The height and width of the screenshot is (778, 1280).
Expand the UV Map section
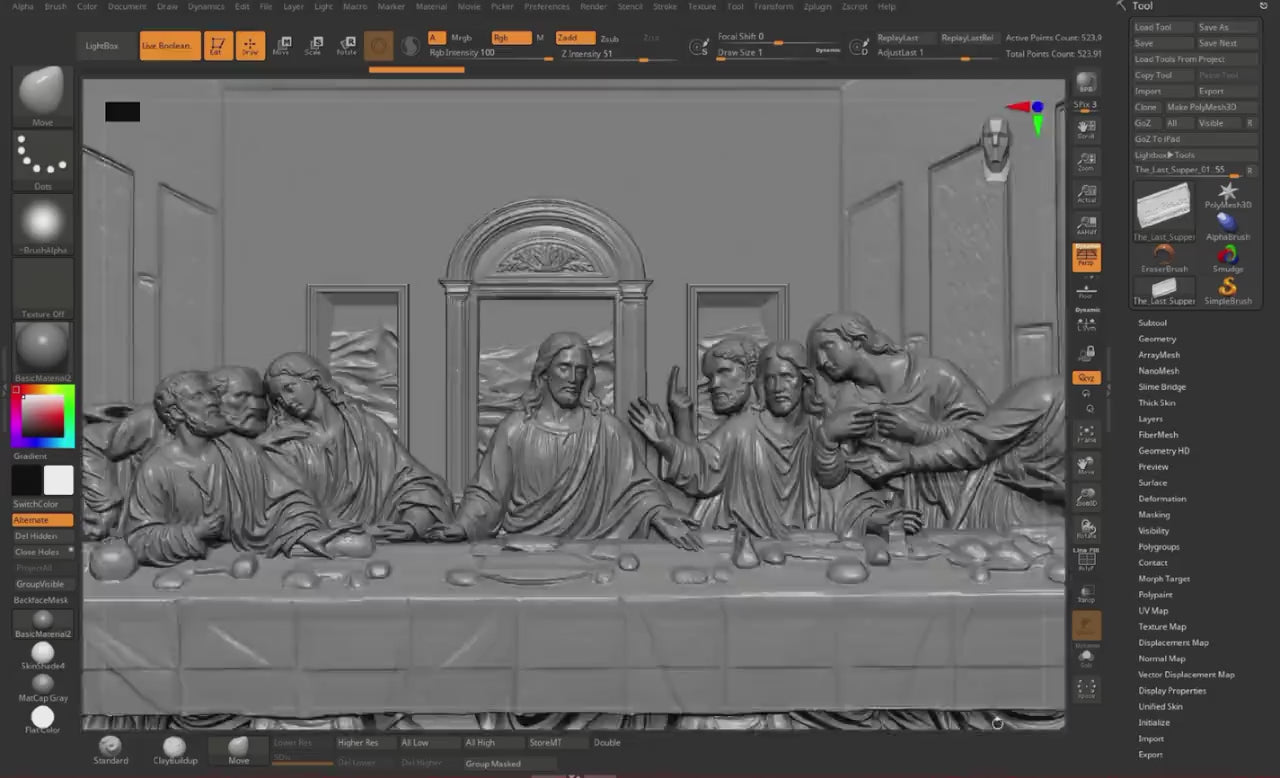tap(1153, 611)
